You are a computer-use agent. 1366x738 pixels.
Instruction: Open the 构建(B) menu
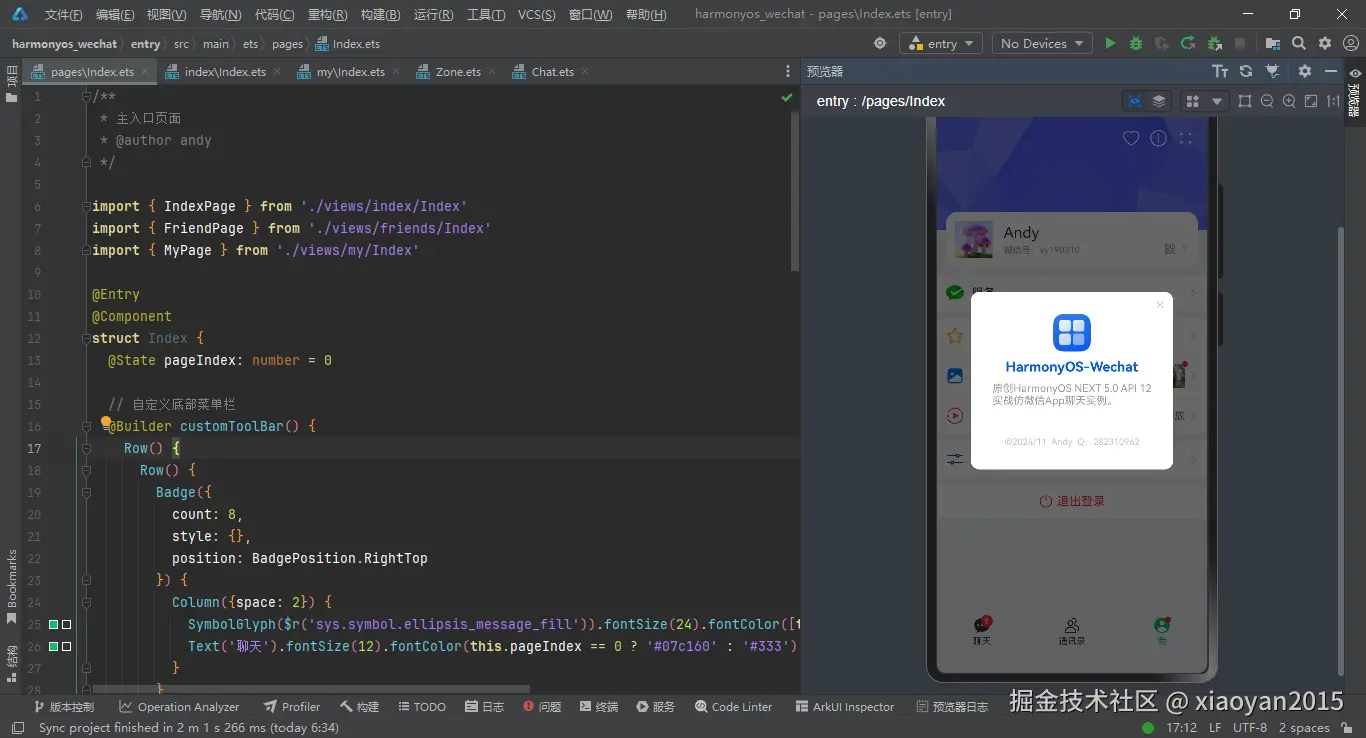(380, 15)
